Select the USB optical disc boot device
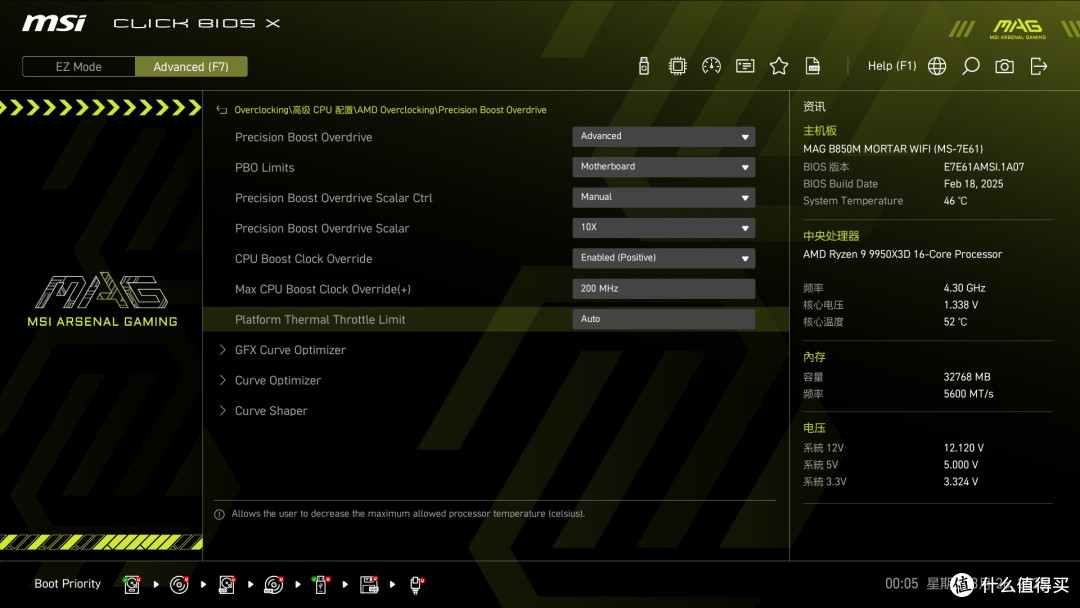 (273, 585)
